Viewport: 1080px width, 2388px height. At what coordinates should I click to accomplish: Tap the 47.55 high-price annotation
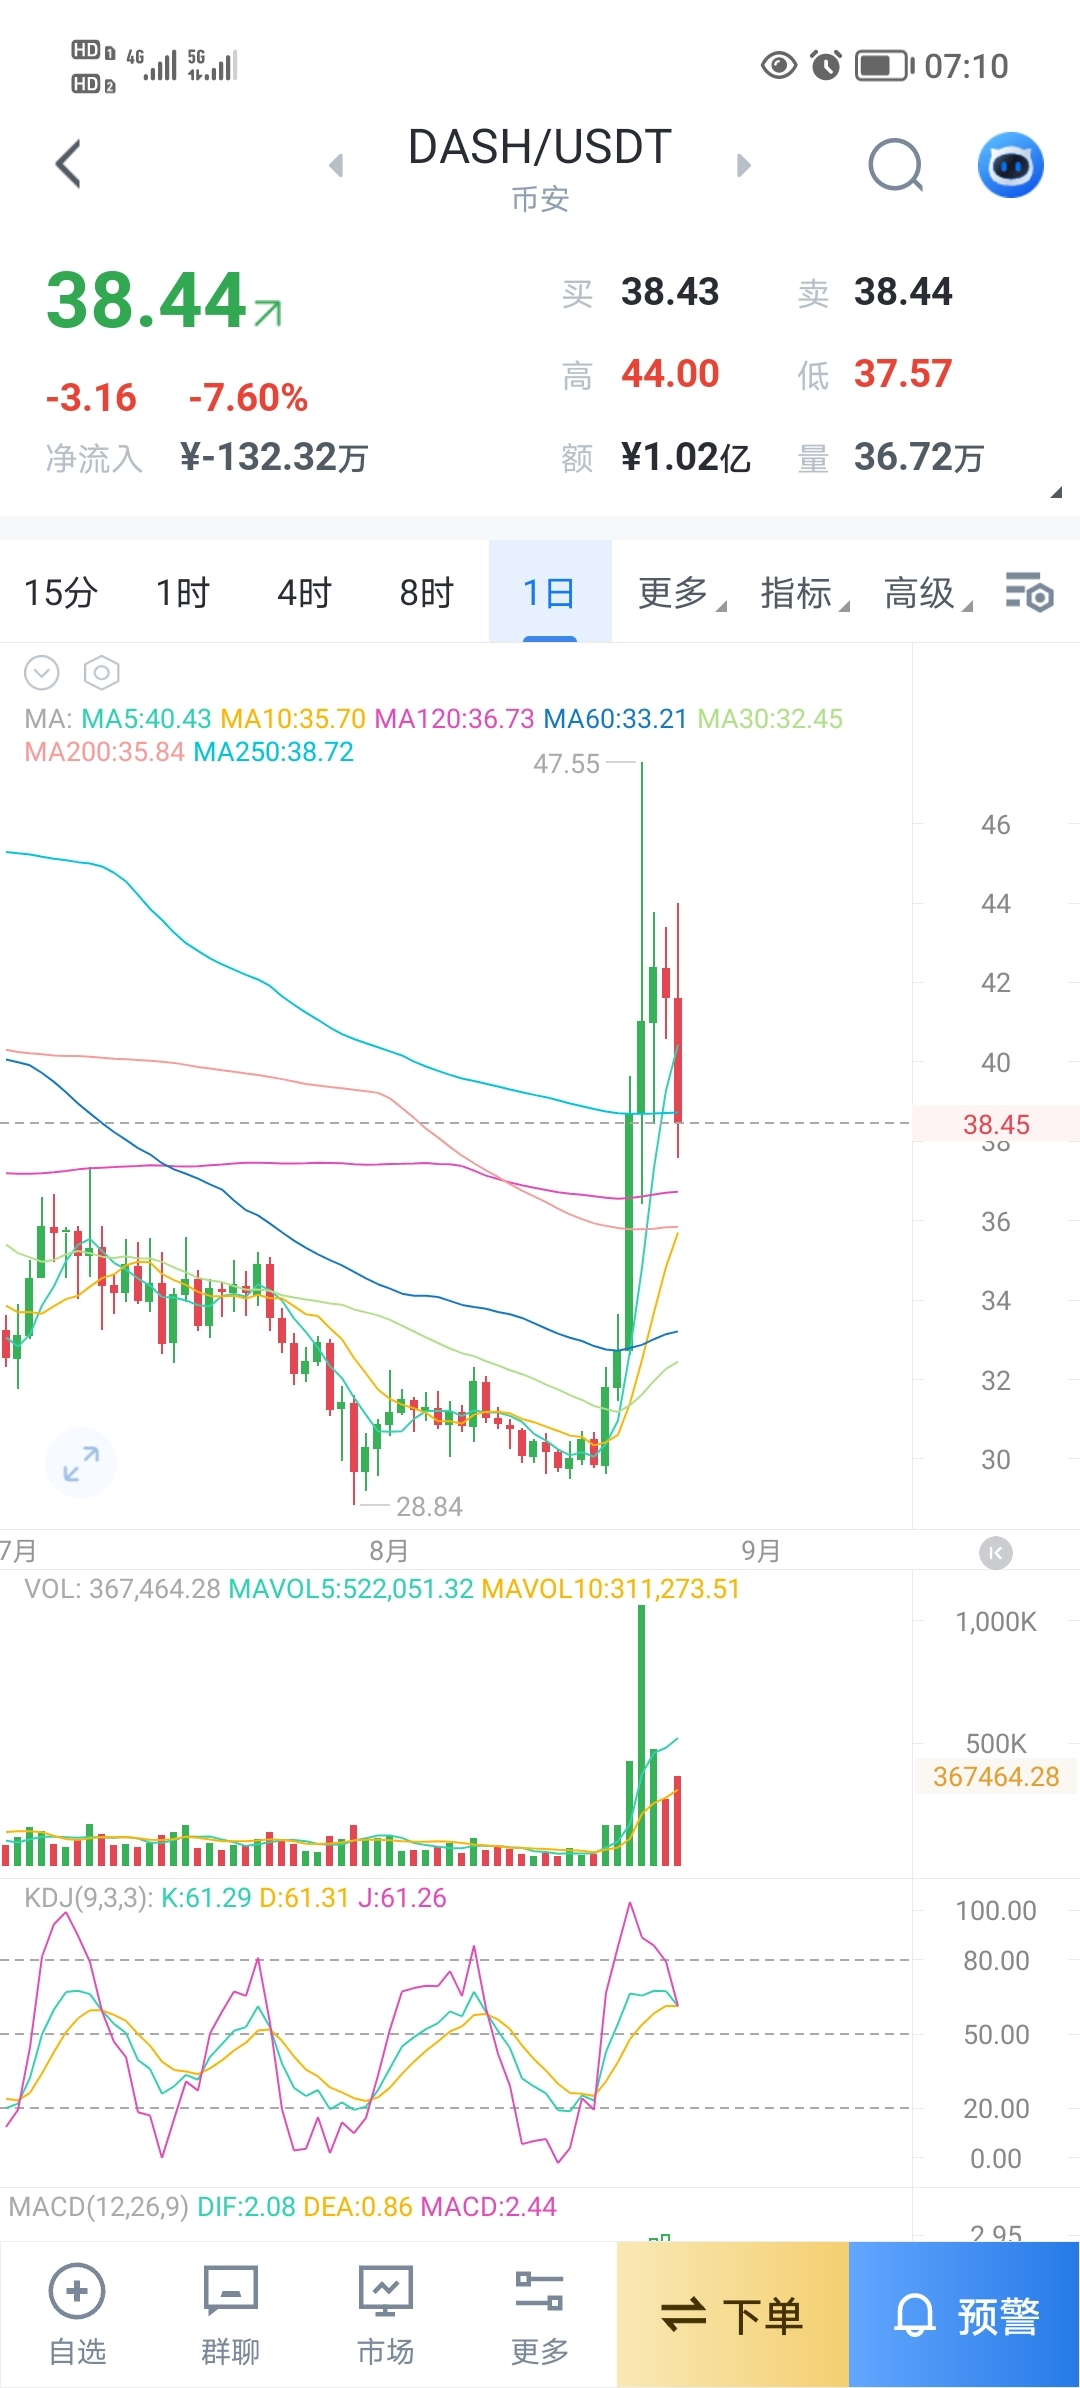coord(566,764)
